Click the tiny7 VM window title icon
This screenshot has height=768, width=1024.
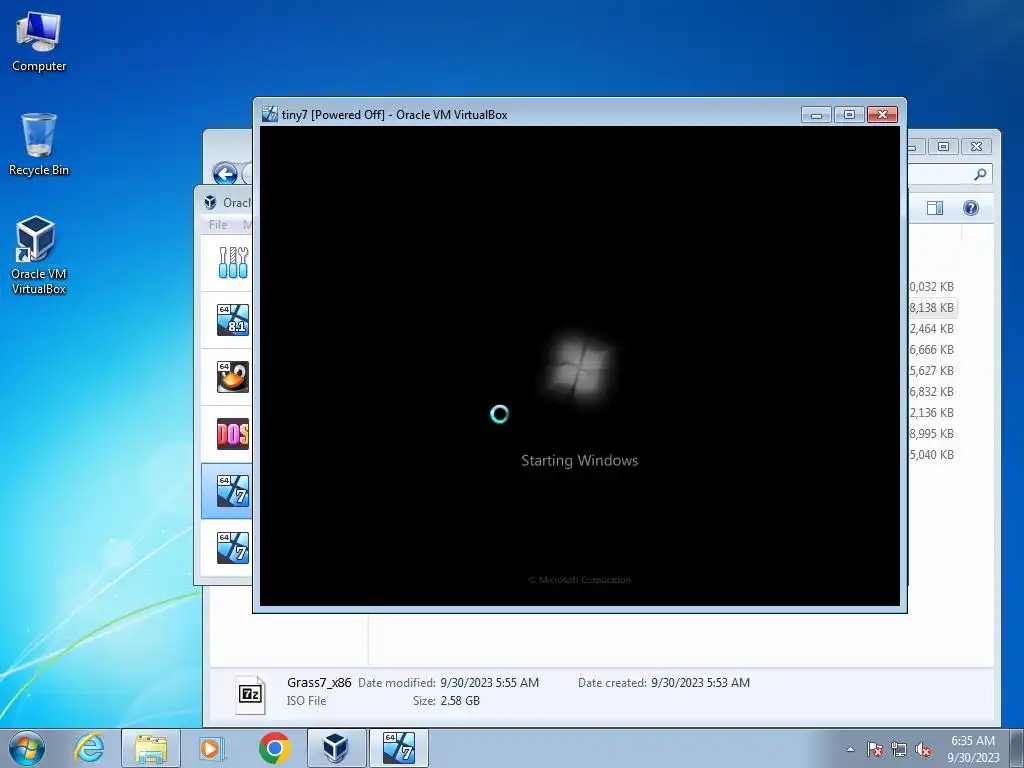(269, 114)
